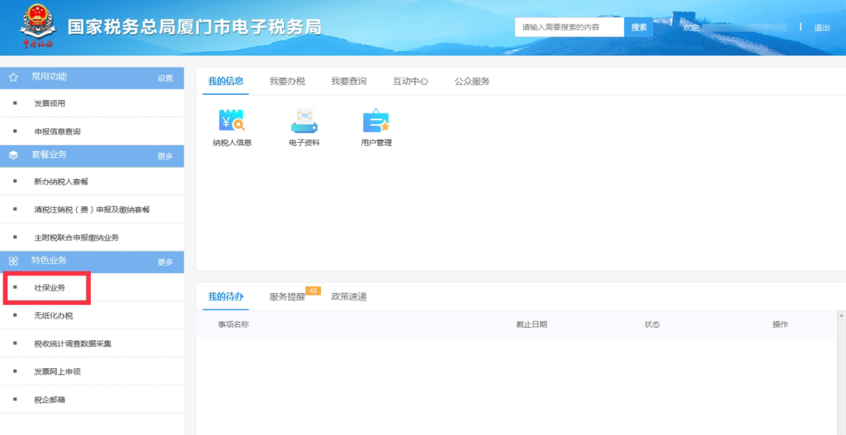This screenshot has height=435, width=846.
Task: Click the 国家税务总局厦门市电子税务局 title
Action: [194, 27]
